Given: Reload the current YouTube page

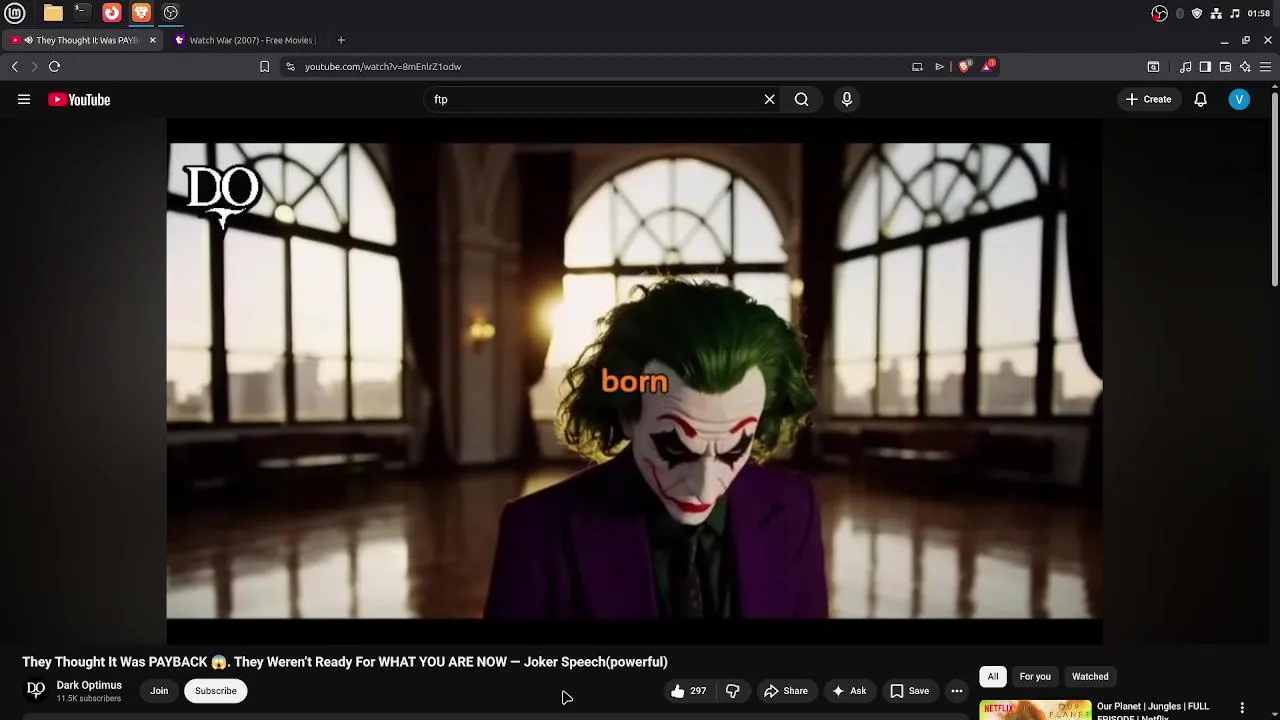Looking at the screenshot, I should [54, 67].
